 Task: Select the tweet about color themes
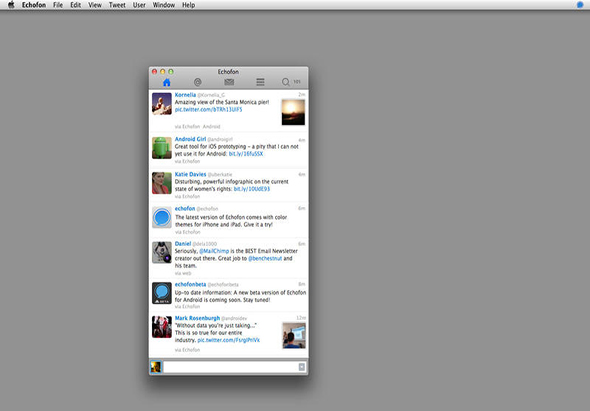(x=228, y=220)
